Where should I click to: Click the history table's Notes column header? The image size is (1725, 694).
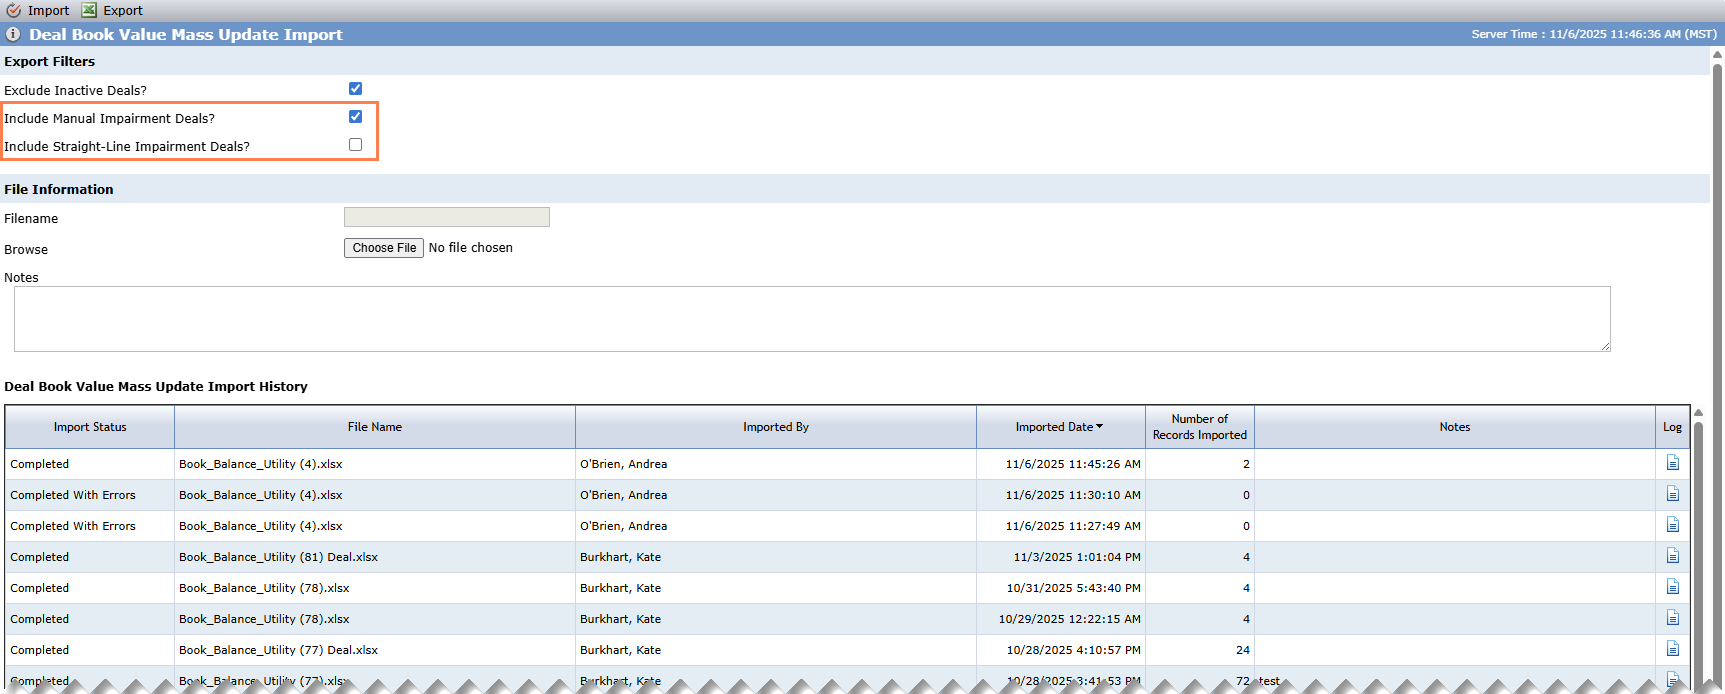[1455, 427]
